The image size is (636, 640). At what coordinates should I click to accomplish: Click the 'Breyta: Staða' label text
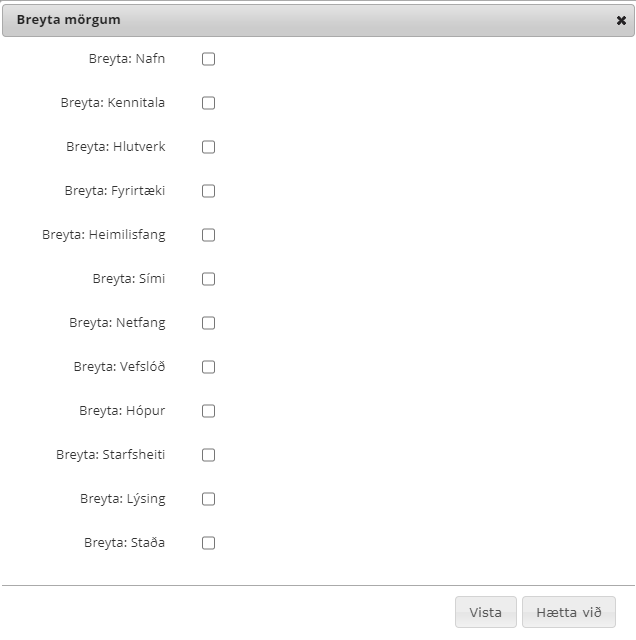coord(125,543)
